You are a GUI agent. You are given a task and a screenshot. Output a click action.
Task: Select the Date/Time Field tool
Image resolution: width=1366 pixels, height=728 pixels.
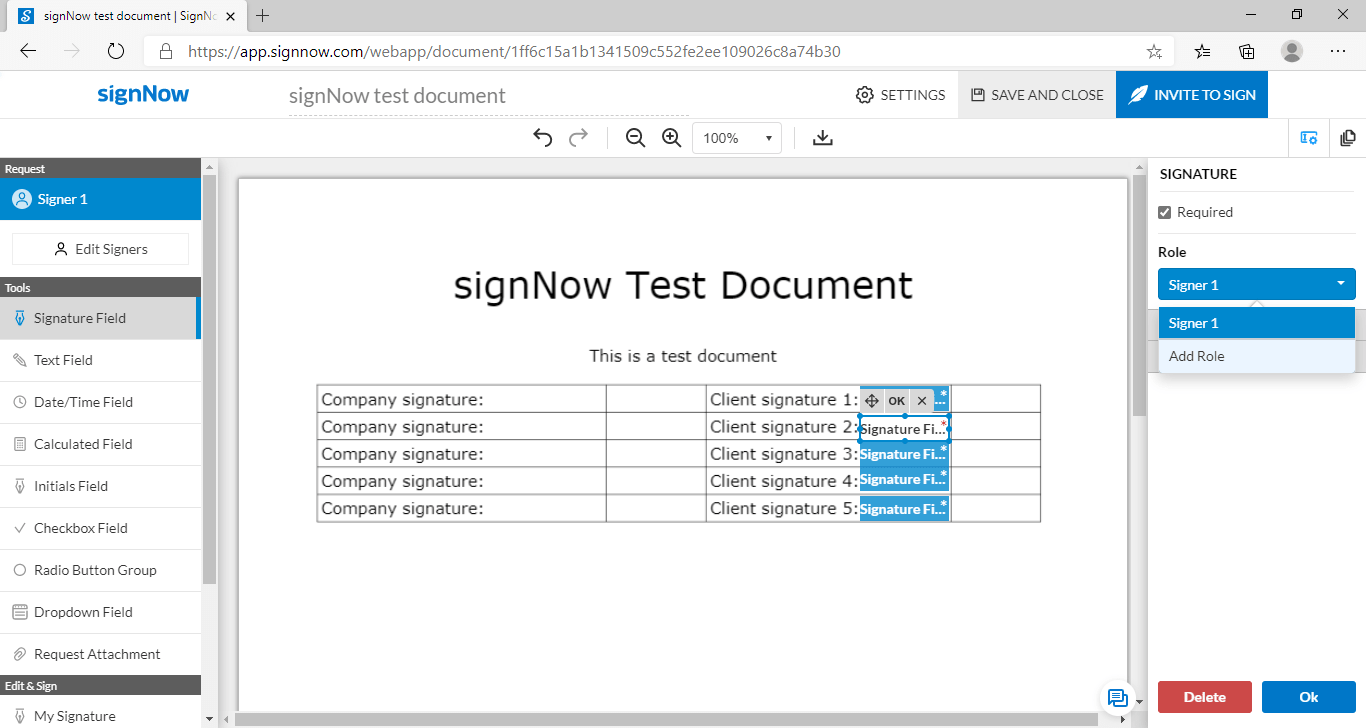(100, 402)
